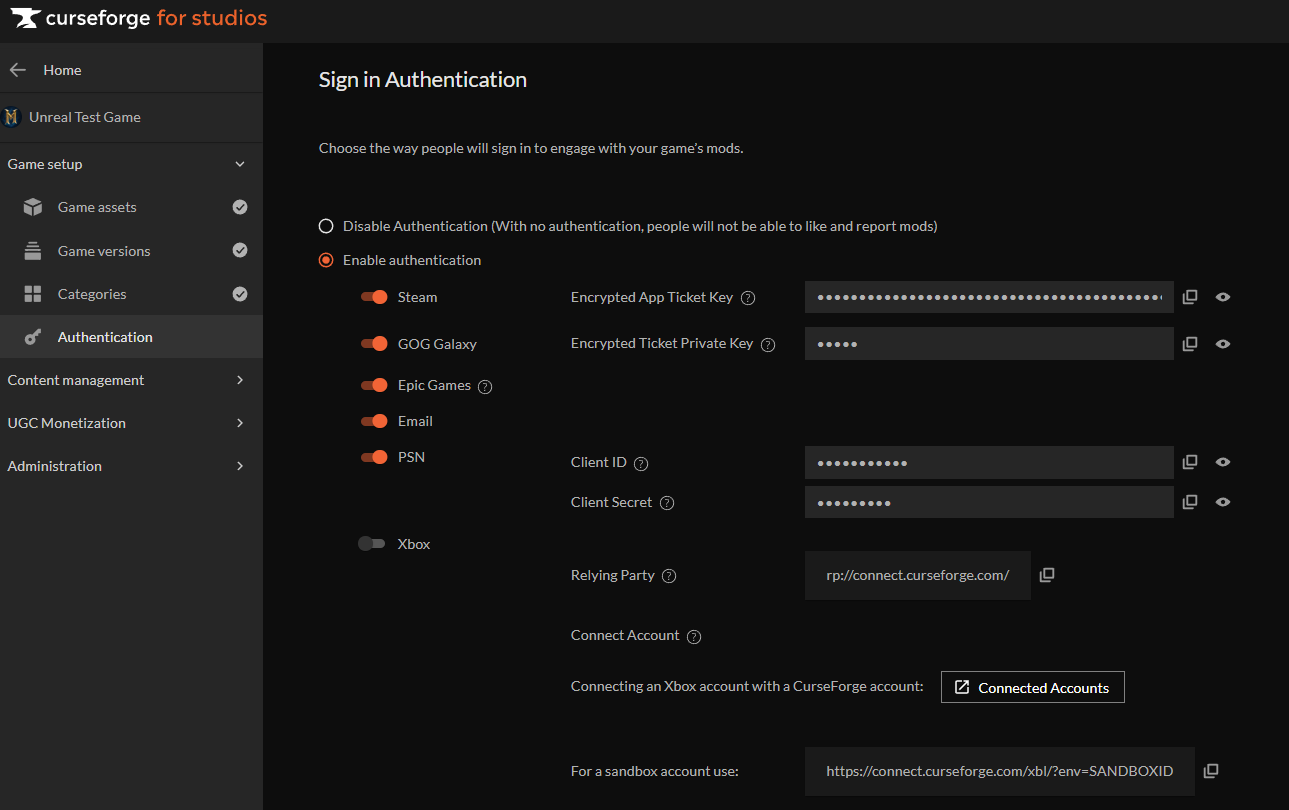Click the back arrow next to Home
The width and height of the screenshot is (1289, 810).
pos(17,70)
